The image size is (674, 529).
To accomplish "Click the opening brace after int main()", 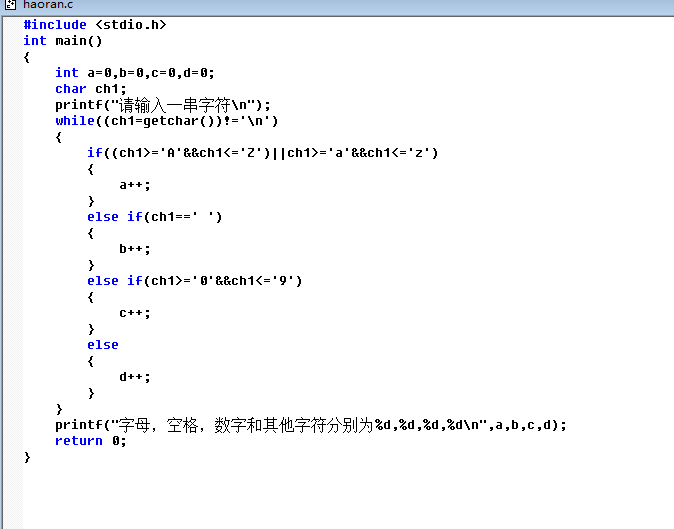I will 27,57.
